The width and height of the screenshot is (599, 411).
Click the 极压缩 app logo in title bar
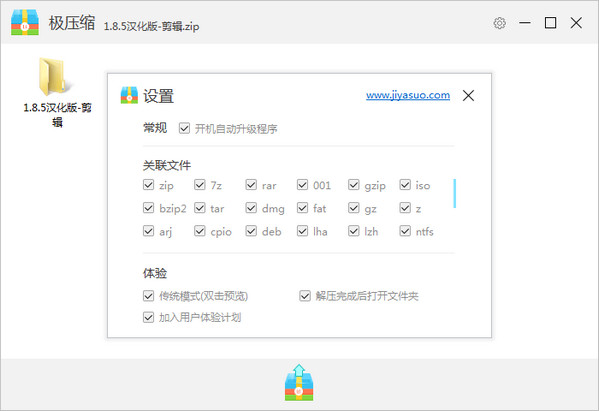pos(25,22)
